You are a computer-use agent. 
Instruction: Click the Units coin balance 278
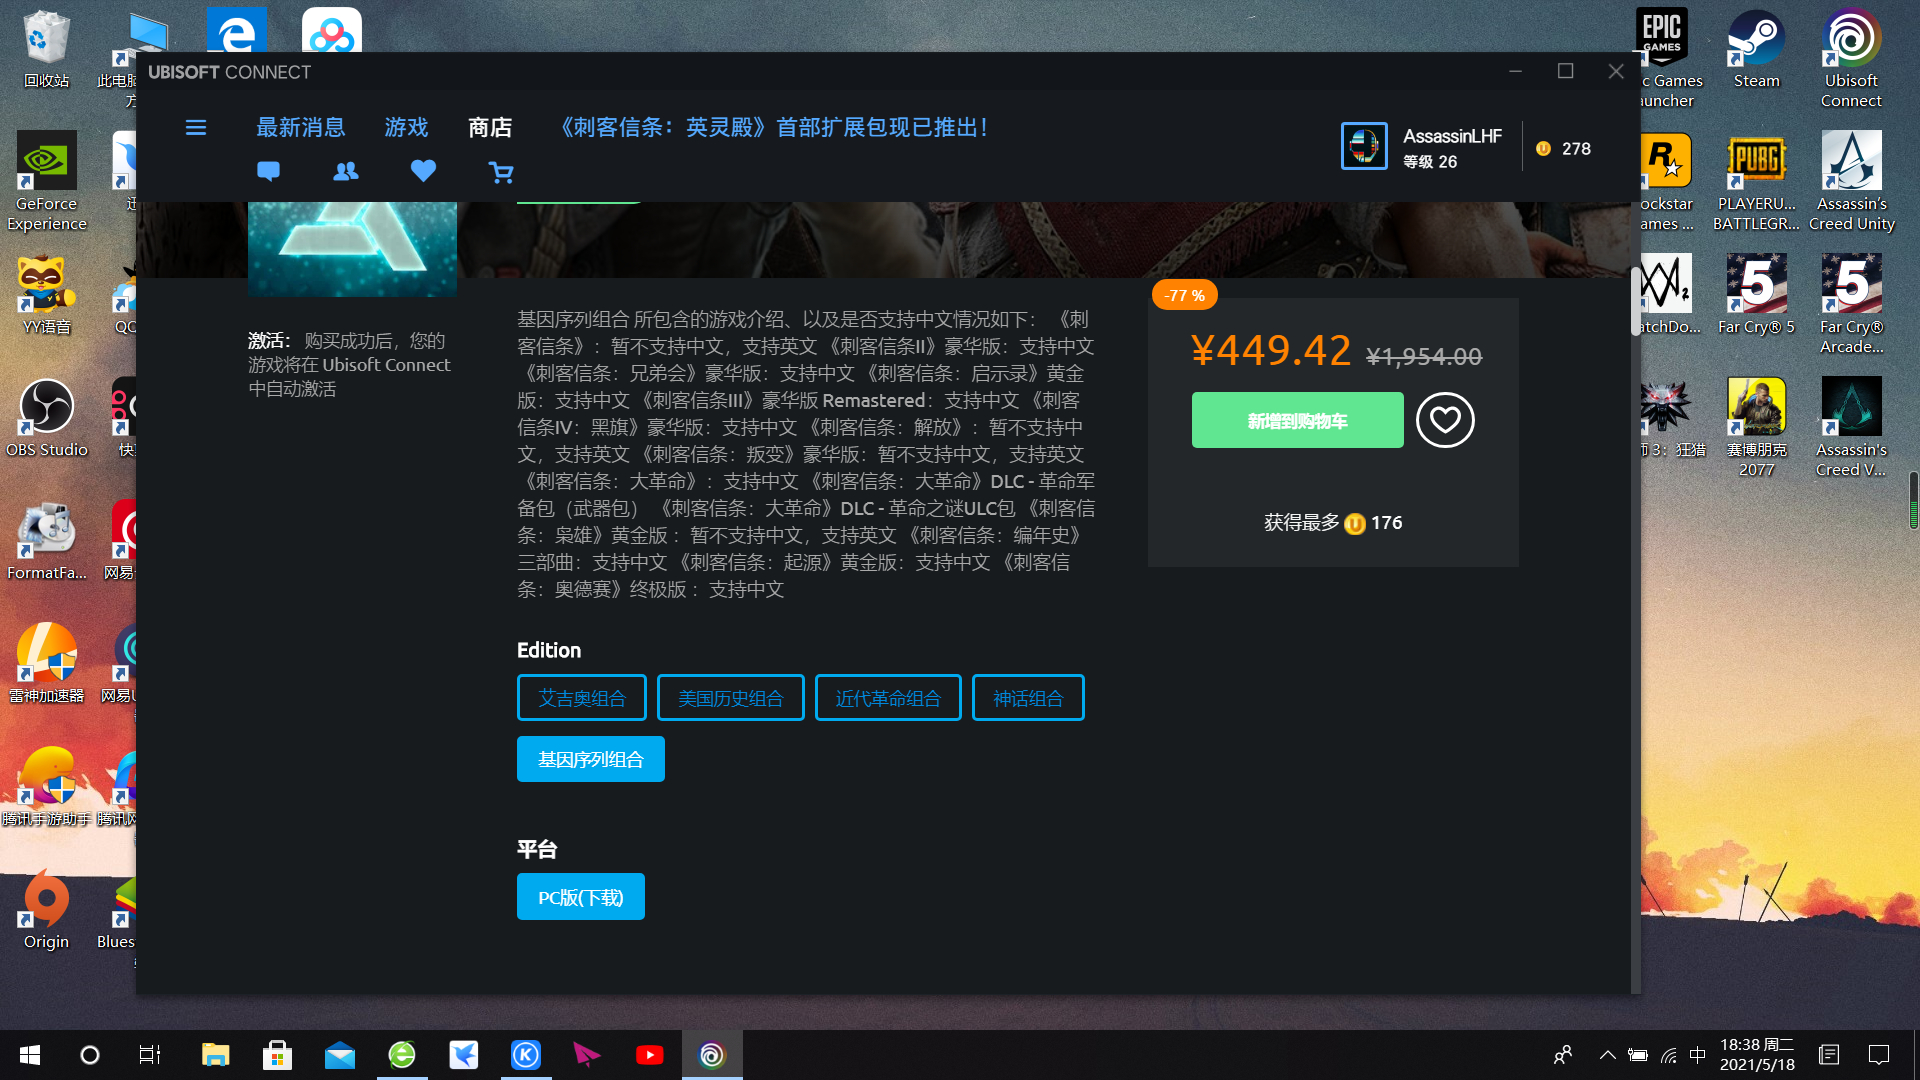click(x=1563, y=148)
